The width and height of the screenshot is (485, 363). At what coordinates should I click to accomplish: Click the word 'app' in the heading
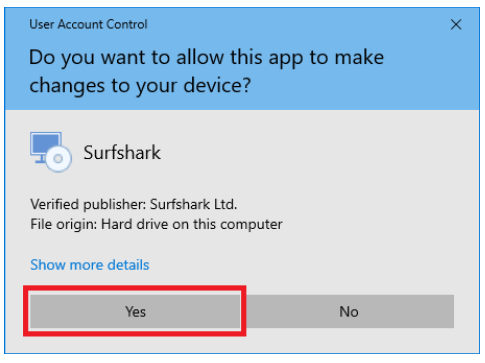[286, 59]
